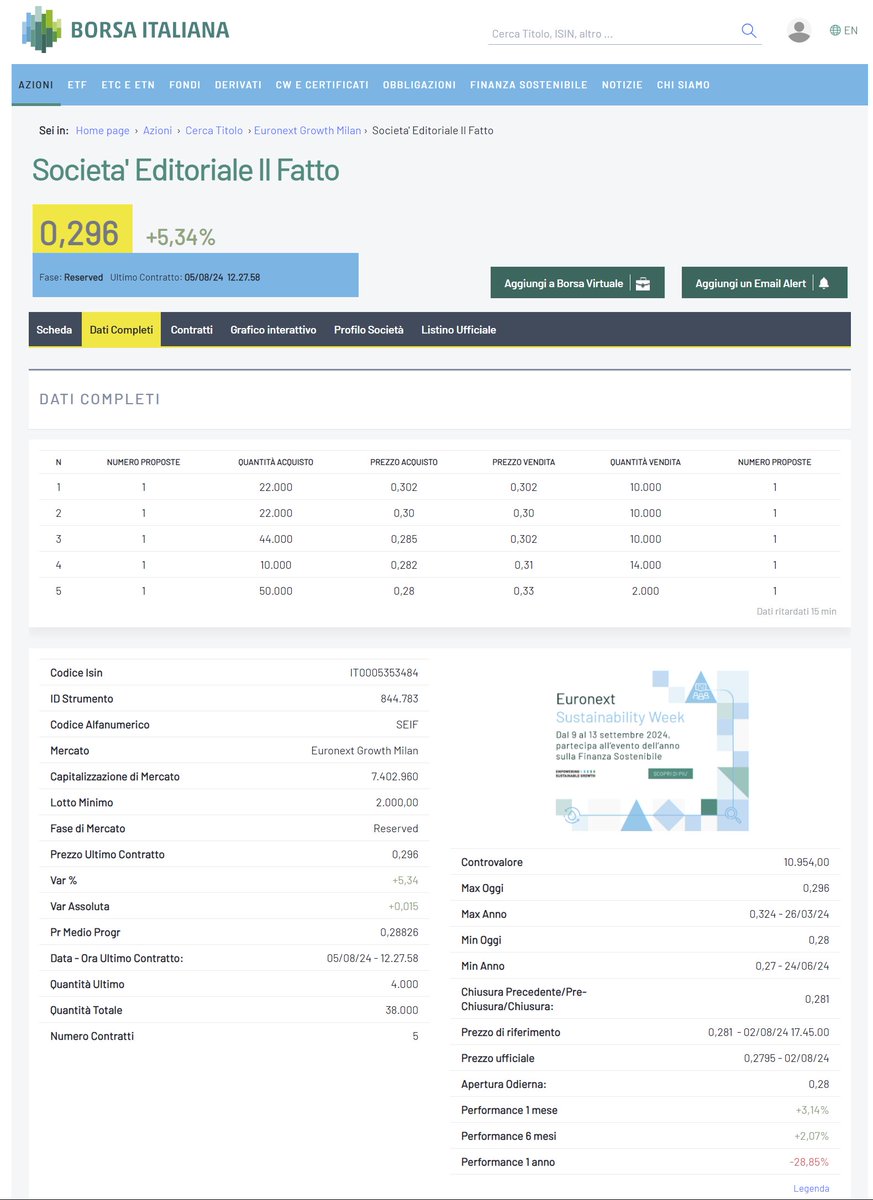Click the PREZZO VENDITA column header
This screenshot has width=873, height=1200.
[x=523, y=462]
